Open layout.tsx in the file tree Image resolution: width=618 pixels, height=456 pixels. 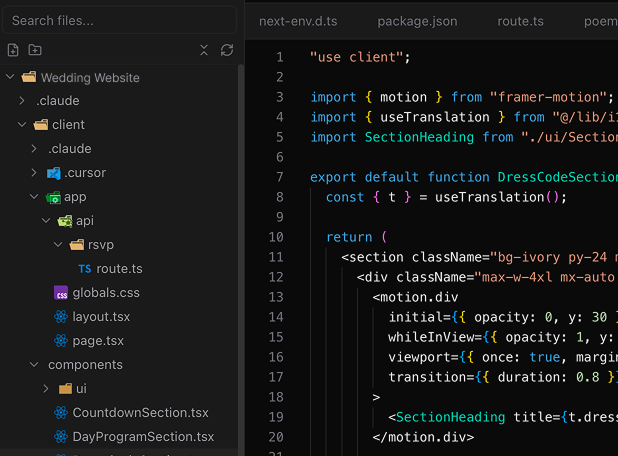(101, 317)
